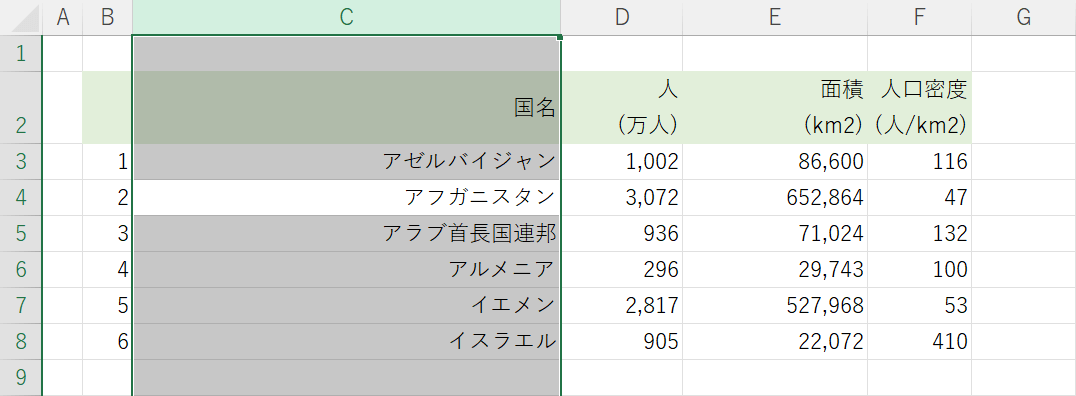Select row 5 header

21,233
